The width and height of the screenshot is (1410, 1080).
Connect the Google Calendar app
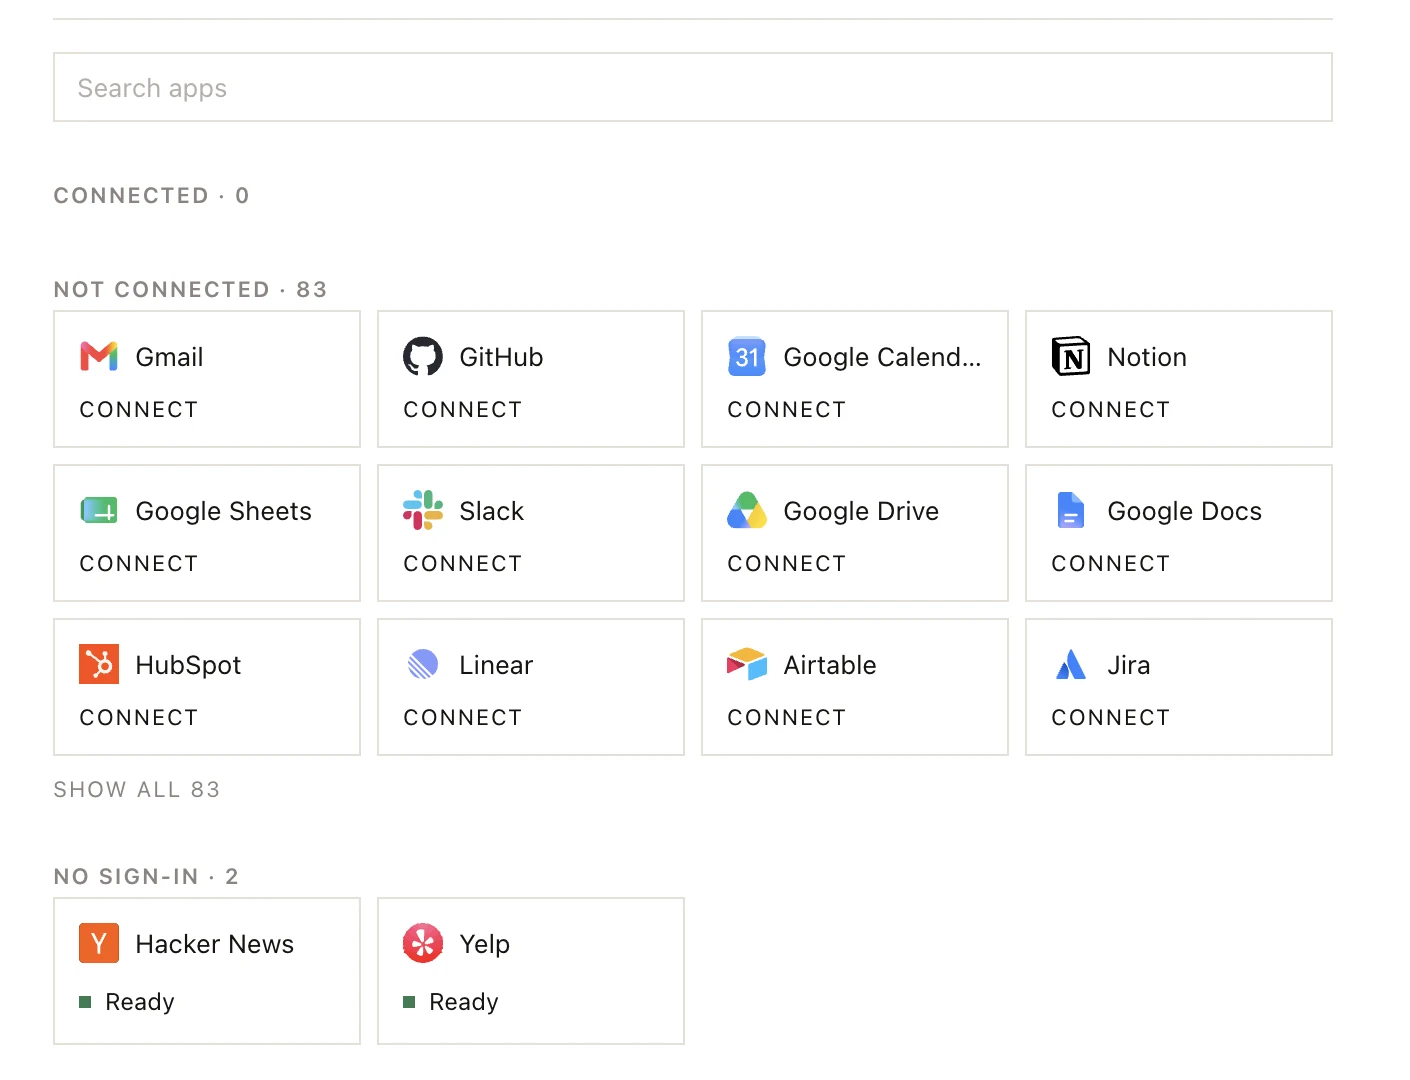(787, 410)
